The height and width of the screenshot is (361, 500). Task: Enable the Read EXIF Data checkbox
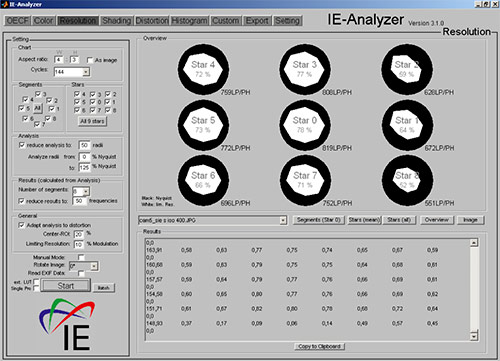pos(81,273)
